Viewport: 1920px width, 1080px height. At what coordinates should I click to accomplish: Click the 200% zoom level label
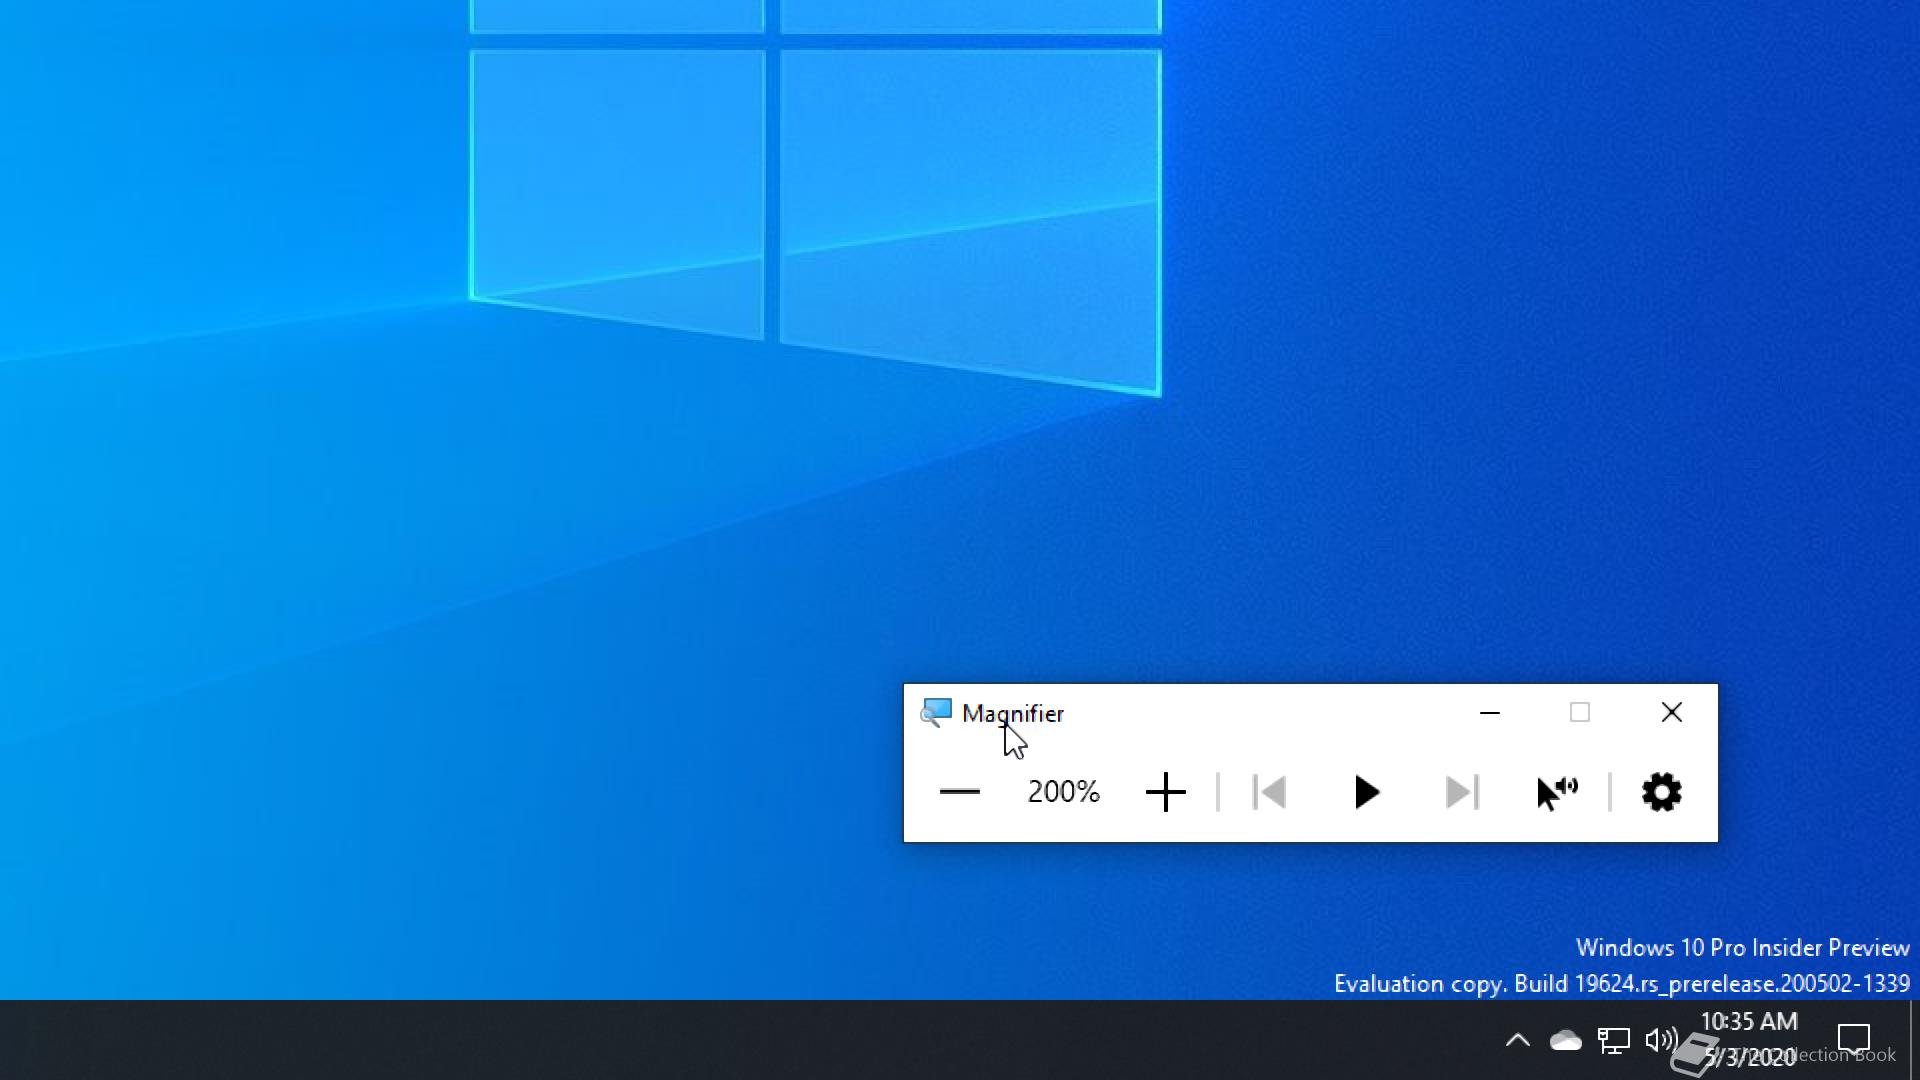tap(1063, 792)
